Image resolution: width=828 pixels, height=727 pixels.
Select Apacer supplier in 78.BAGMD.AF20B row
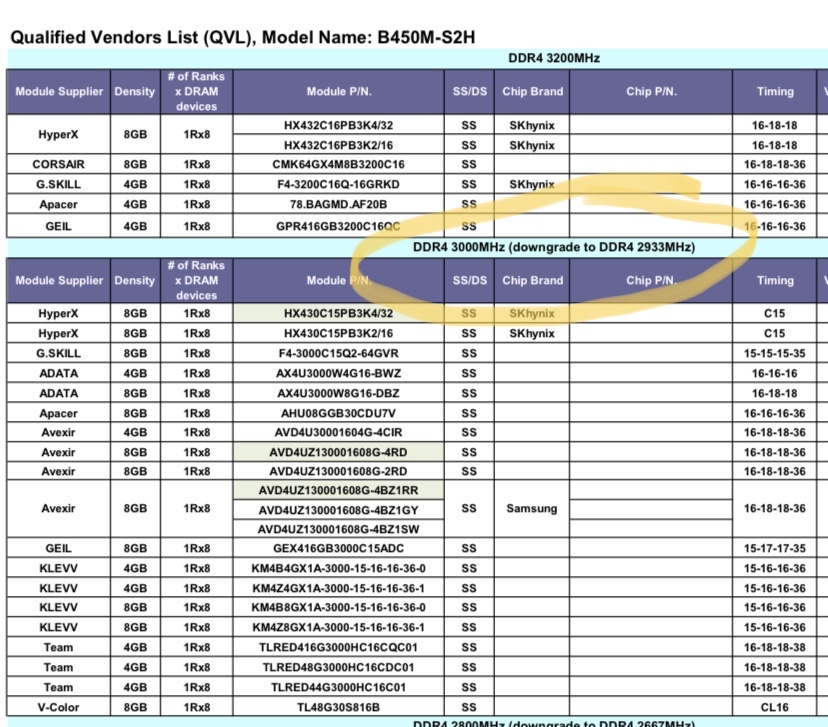(59, 204)
